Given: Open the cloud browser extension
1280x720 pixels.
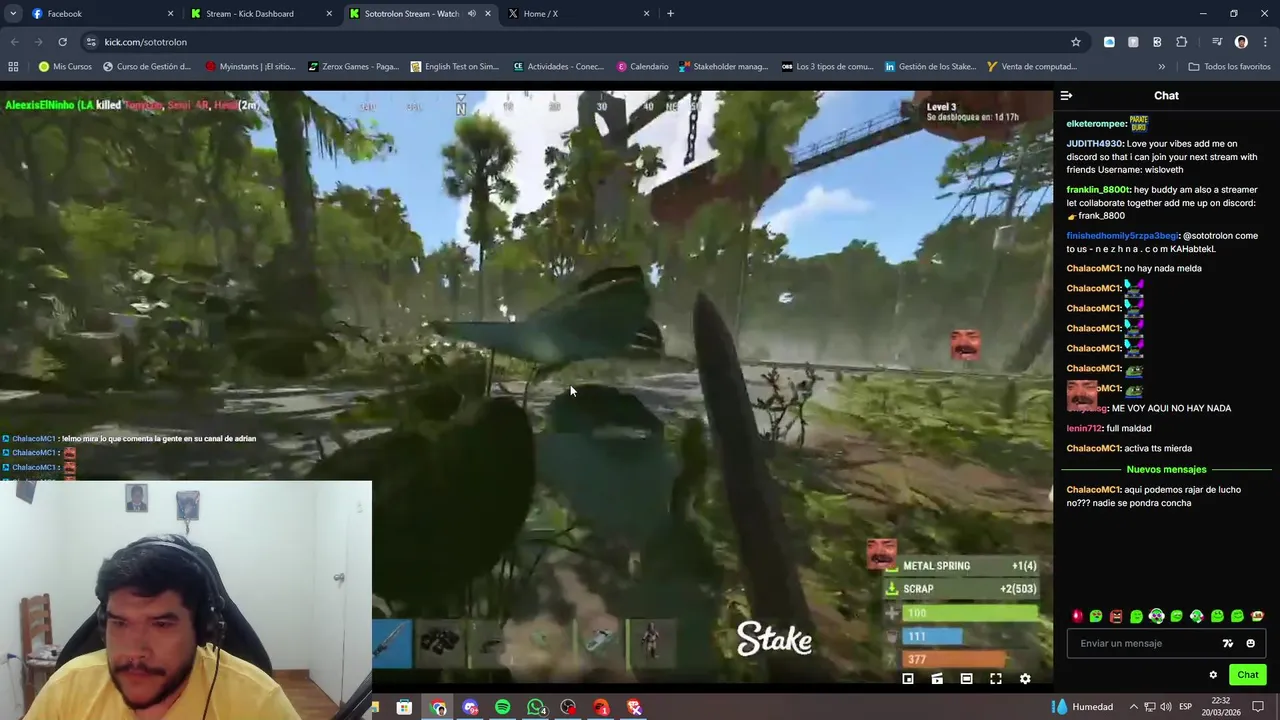Looking at the screenshot, I should 1109,42.
